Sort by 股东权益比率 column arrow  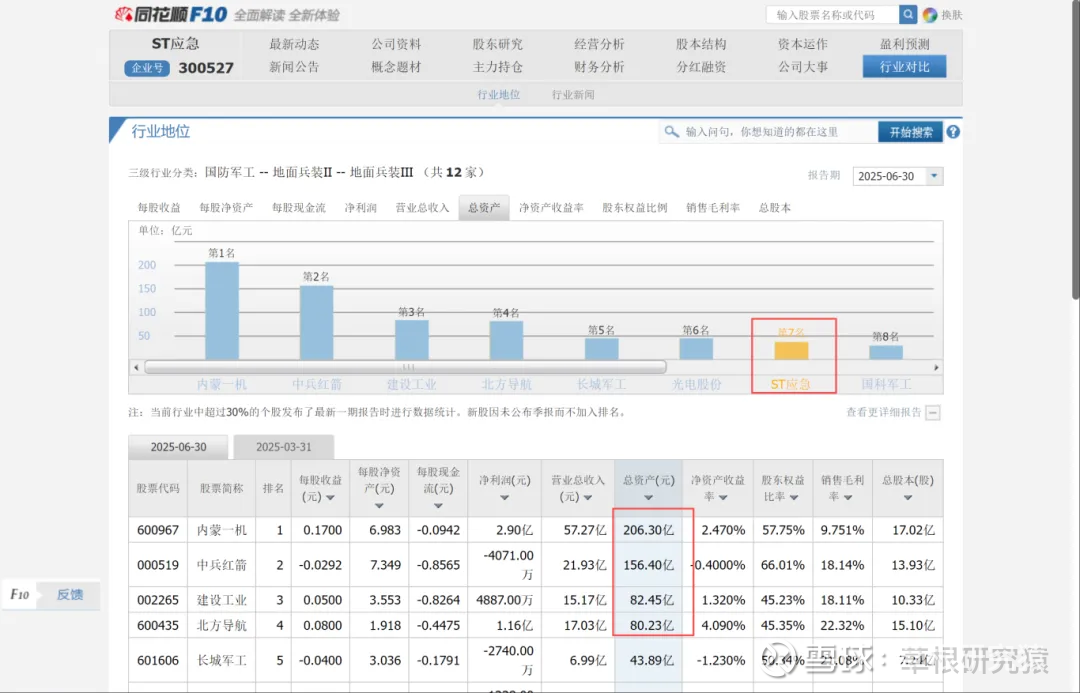[794, 498]
